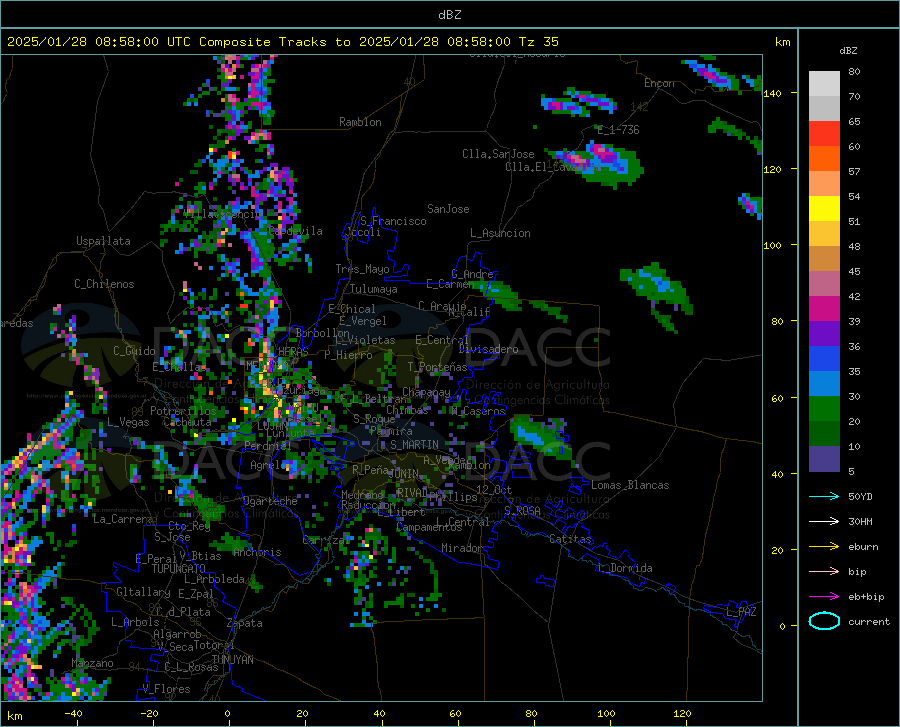This screenshot has width=900, height=727.
Task: Select the red 60 dBZ color swatch
Action: [x=824, y=134]
